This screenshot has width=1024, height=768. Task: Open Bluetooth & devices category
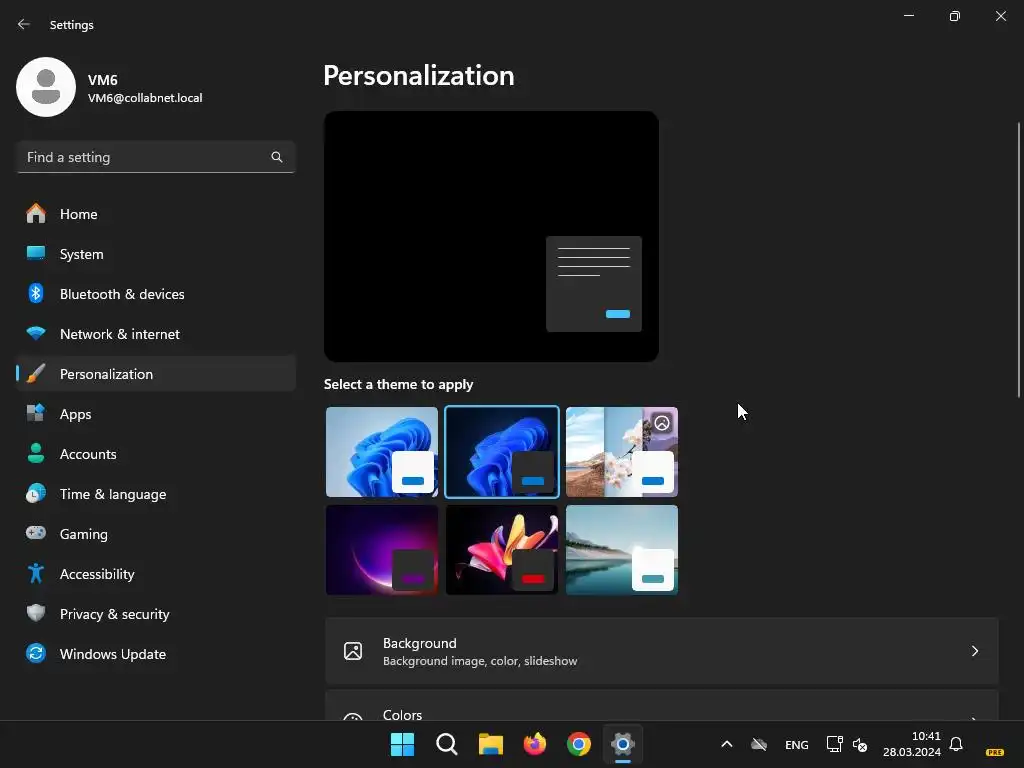click(122, 294)
